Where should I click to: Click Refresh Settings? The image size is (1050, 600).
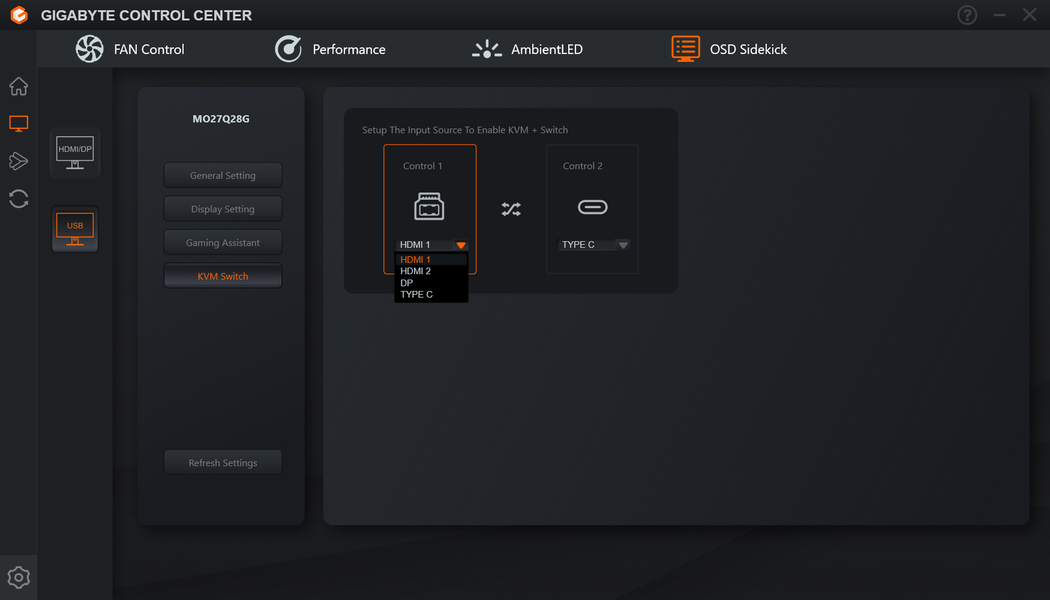(223, 463)
